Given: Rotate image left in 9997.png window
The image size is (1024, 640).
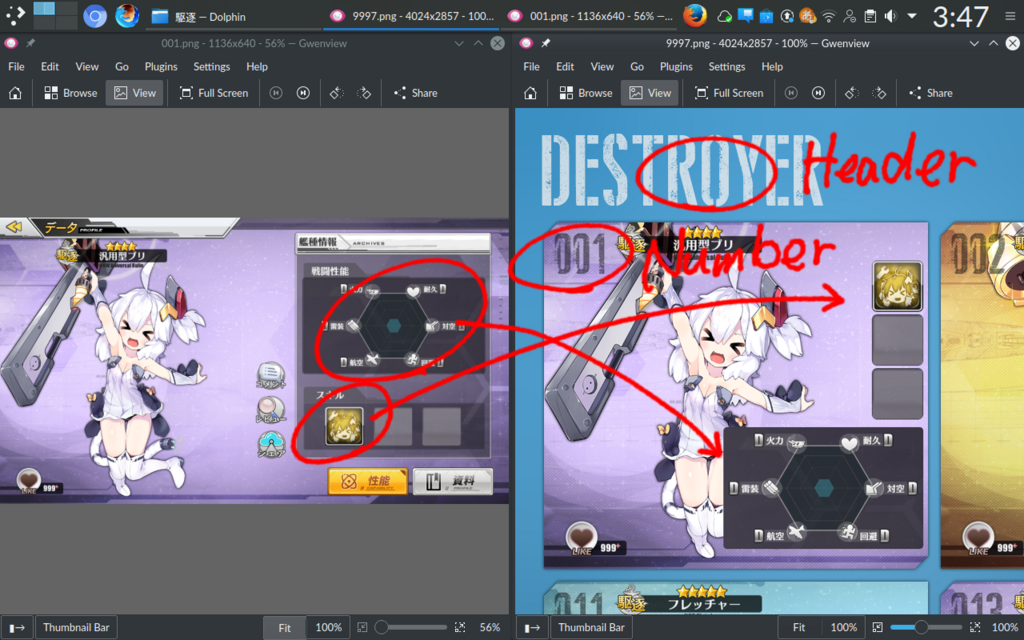Looking at the screenshot, I should point(852,93).
